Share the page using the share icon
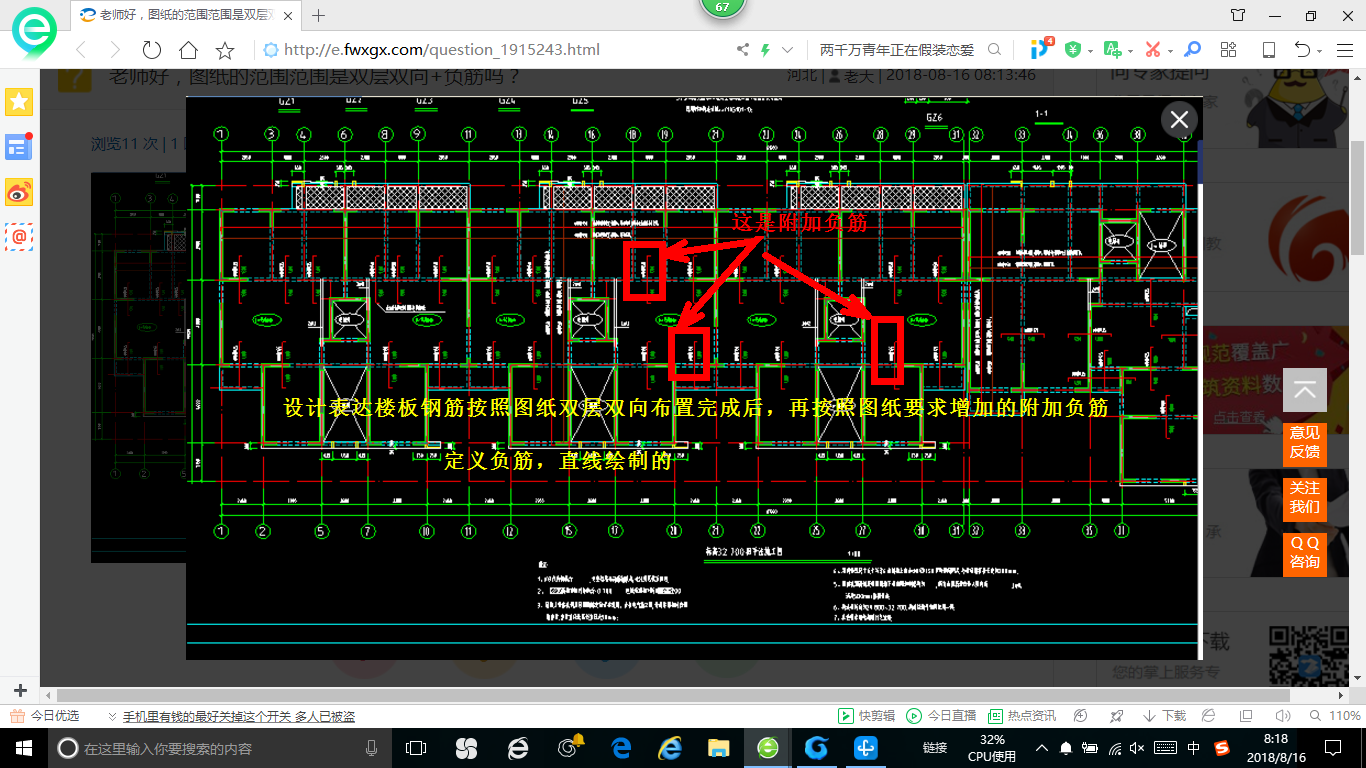 pos(743,50)
